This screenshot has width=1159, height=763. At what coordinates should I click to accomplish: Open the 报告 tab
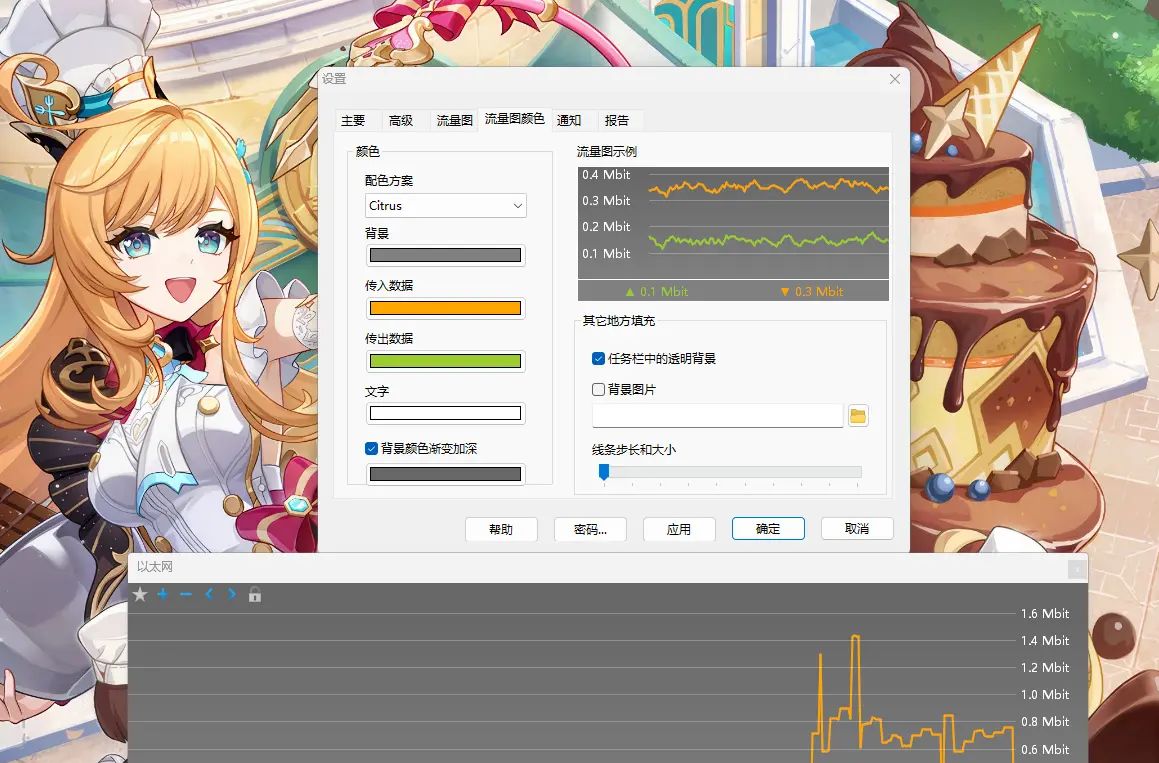click(x=616, y=121)
